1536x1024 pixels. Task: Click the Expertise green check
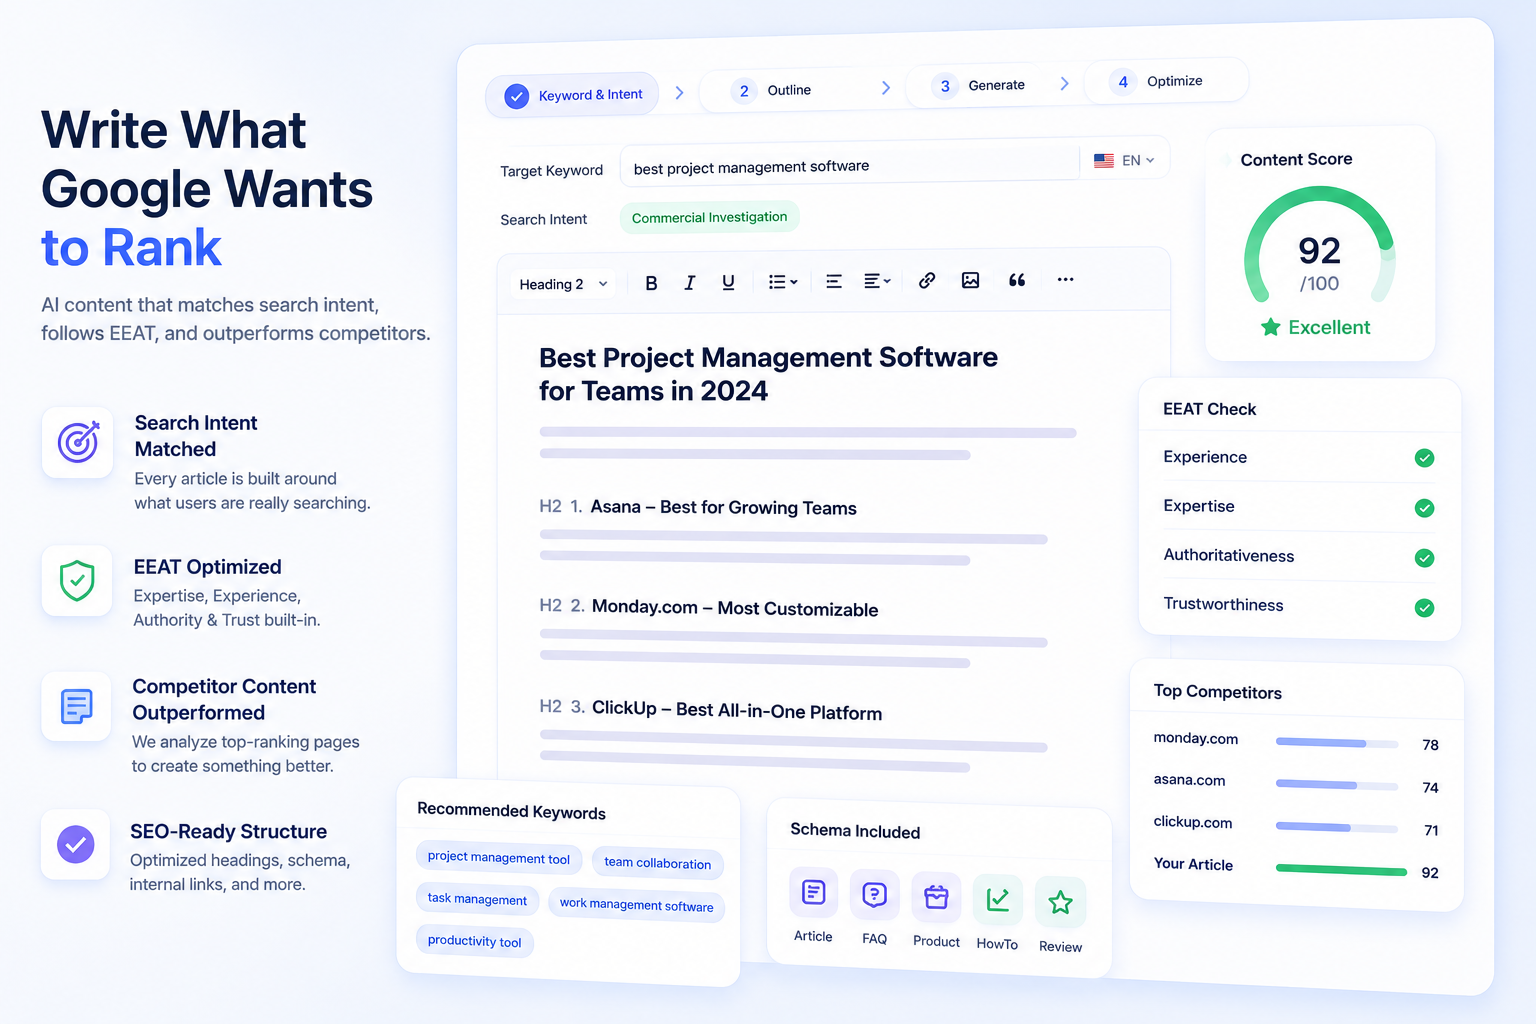[1425, 508]
